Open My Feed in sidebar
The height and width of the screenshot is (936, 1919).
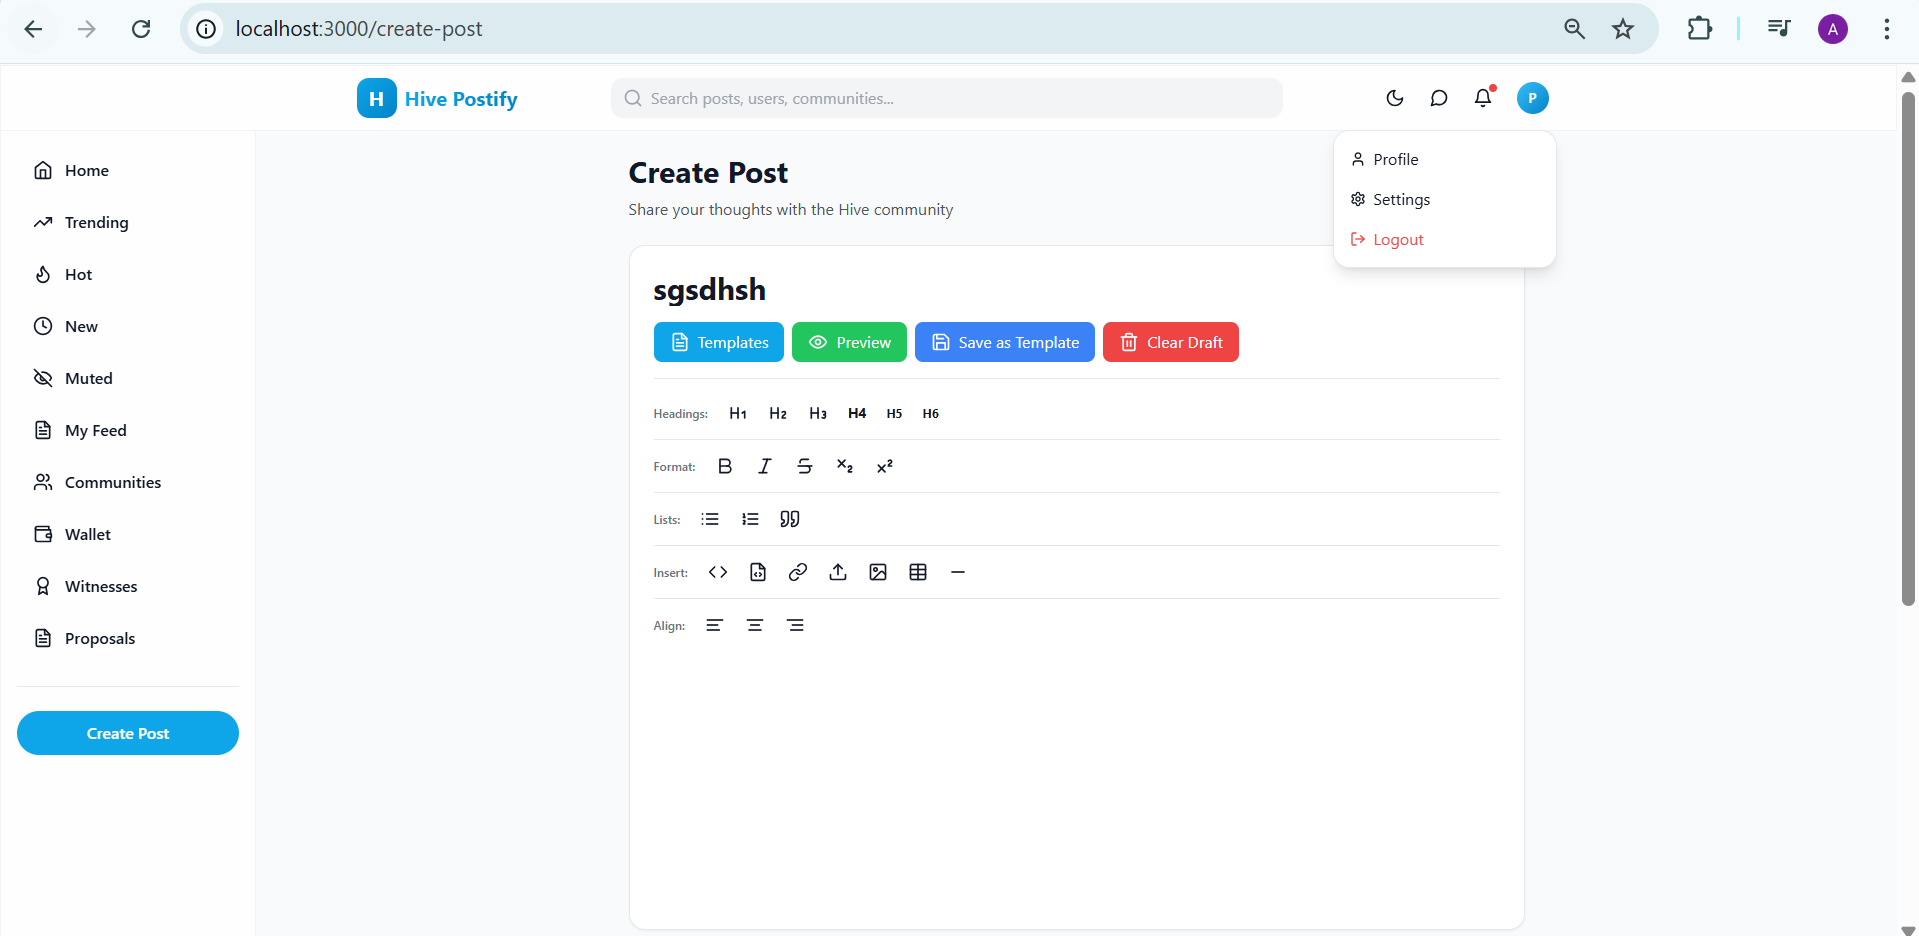click(128, 430)
